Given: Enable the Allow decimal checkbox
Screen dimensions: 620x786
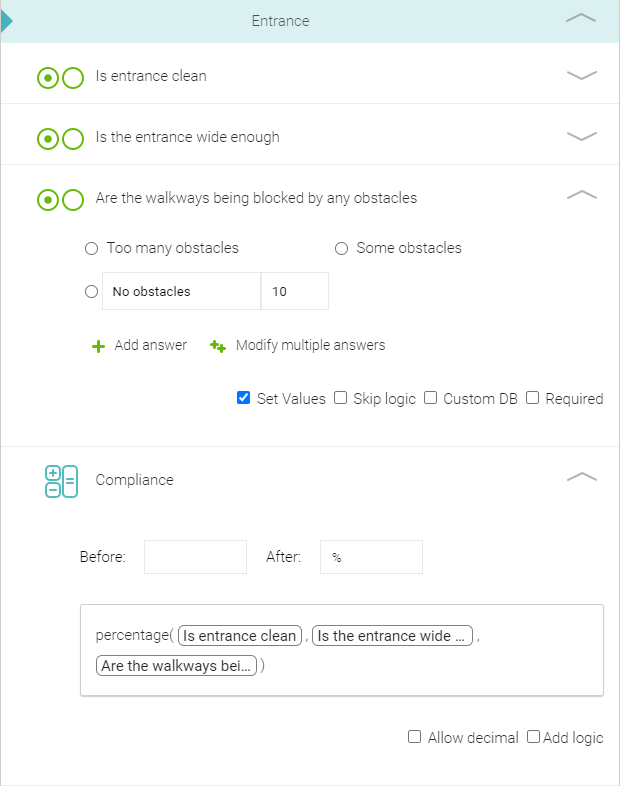Looking at the screenshot, I should 415,737.
